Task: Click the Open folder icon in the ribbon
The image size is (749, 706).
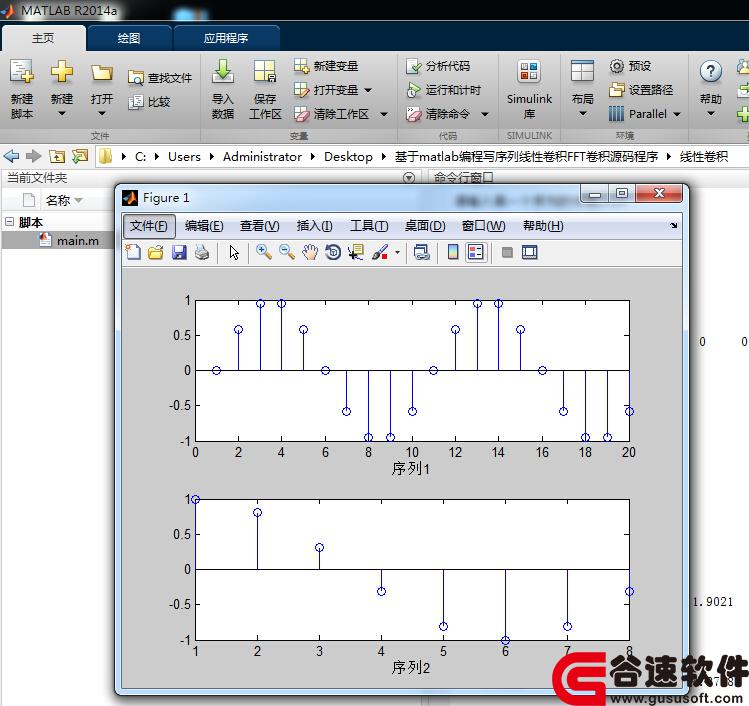Action: [102, 73]
